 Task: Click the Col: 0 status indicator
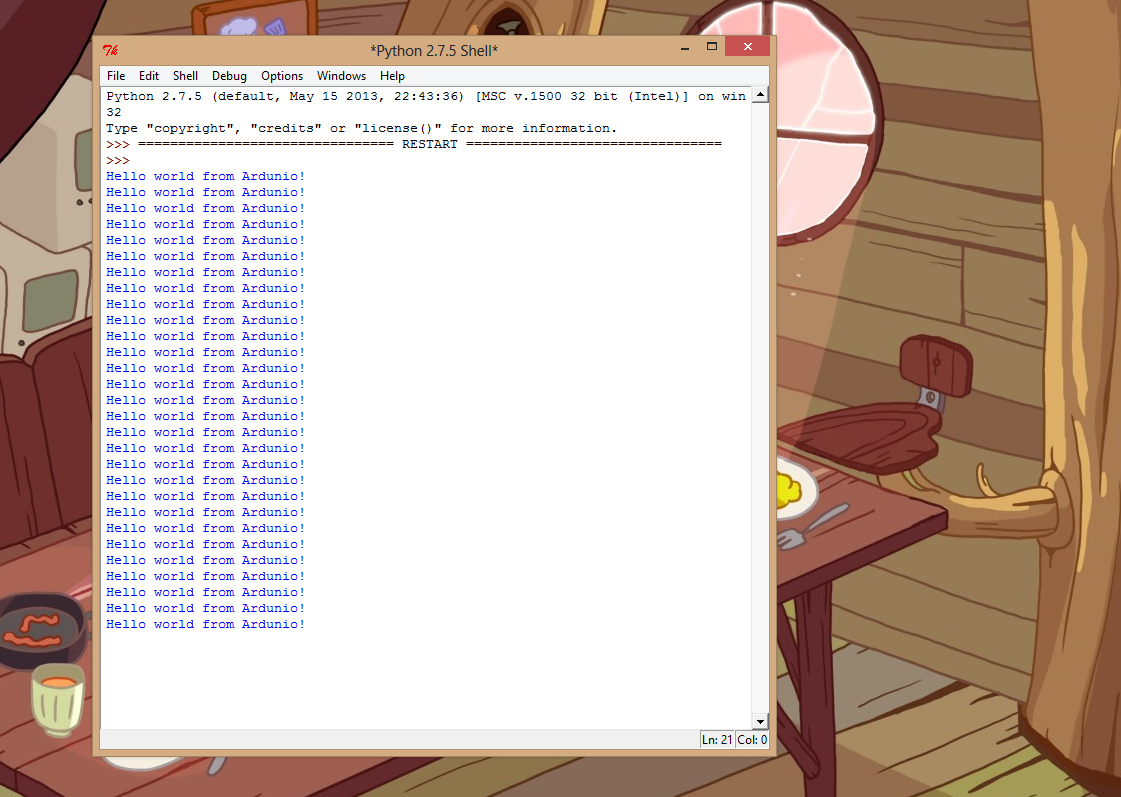pyautogui.click(x=751, y=739)
